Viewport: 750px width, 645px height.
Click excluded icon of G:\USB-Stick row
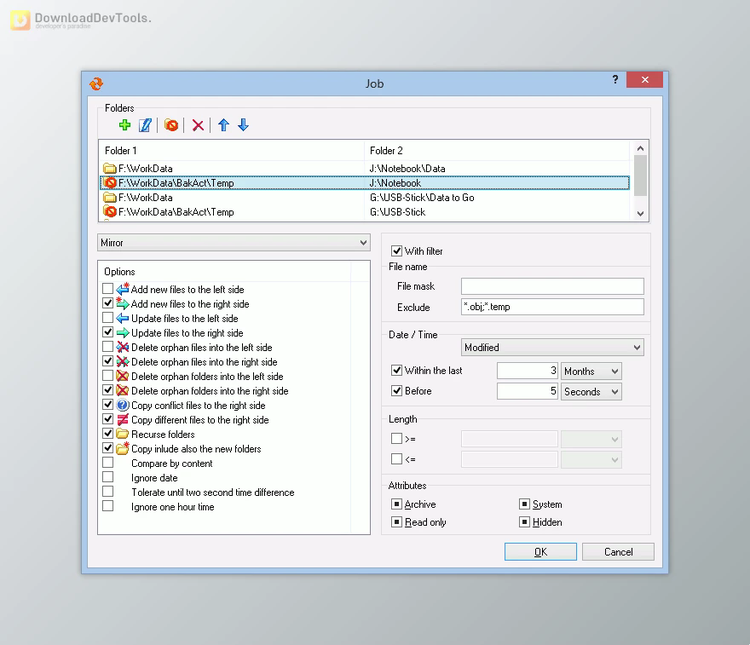coord(110,212)
